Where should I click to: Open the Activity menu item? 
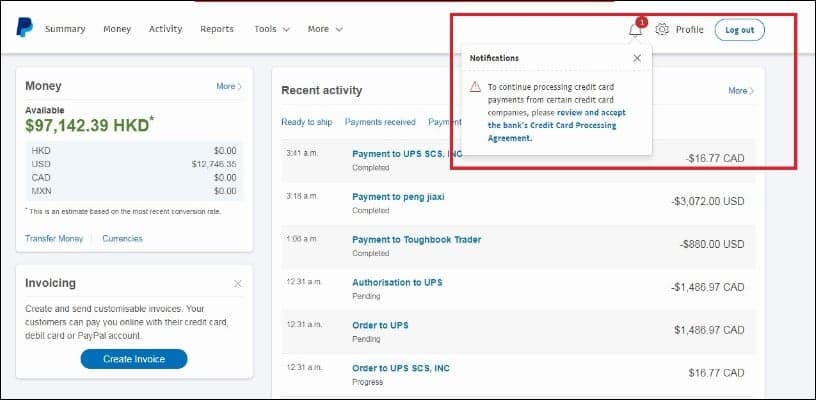165,29
